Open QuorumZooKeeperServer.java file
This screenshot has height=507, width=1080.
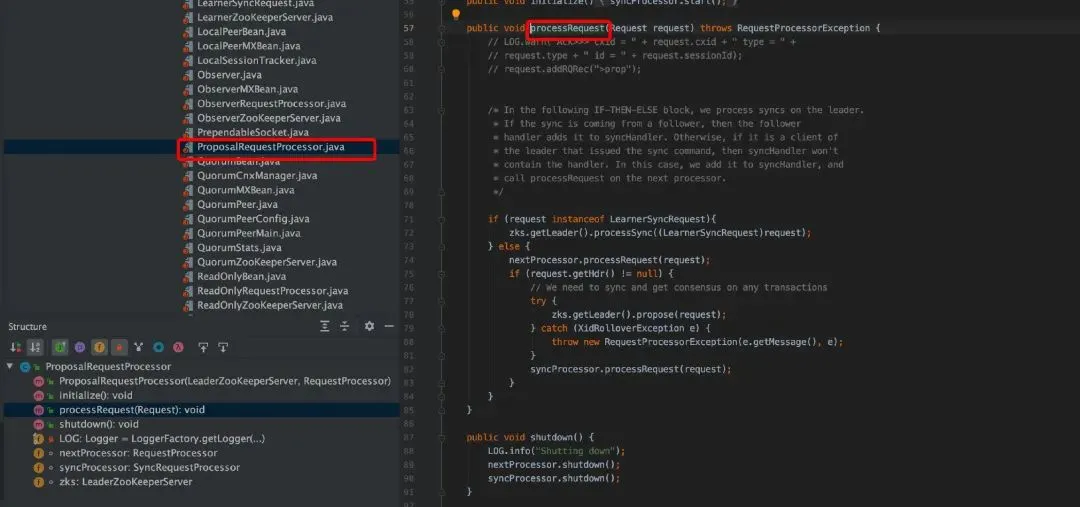coord(267,262)
